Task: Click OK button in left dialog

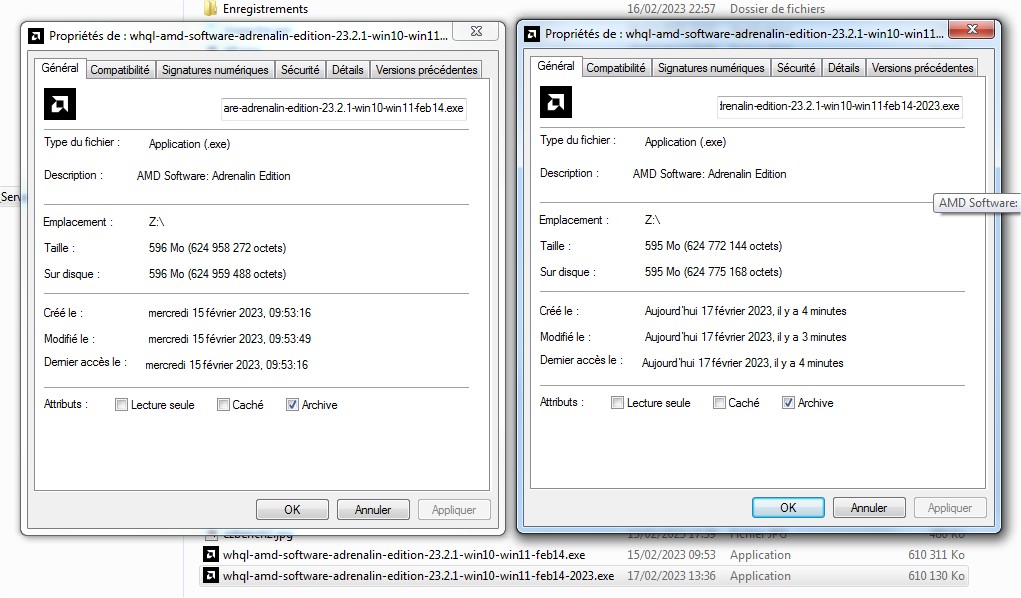Action: 292,509
